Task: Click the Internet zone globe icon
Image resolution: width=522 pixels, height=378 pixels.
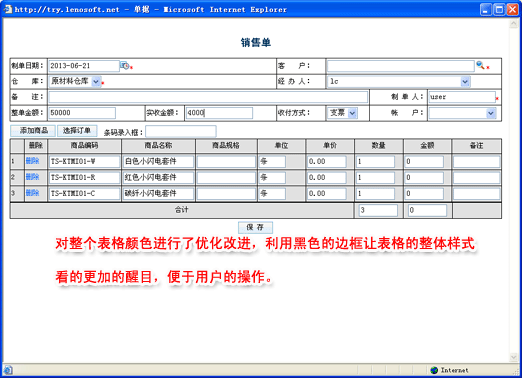Action: pyautogui.click(x=434, y=370)
